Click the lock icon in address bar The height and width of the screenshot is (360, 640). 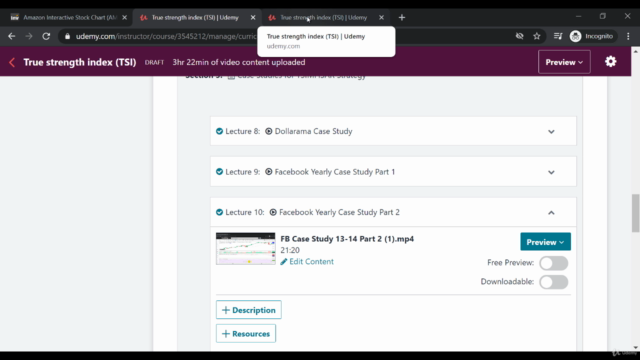click(67, 36)
